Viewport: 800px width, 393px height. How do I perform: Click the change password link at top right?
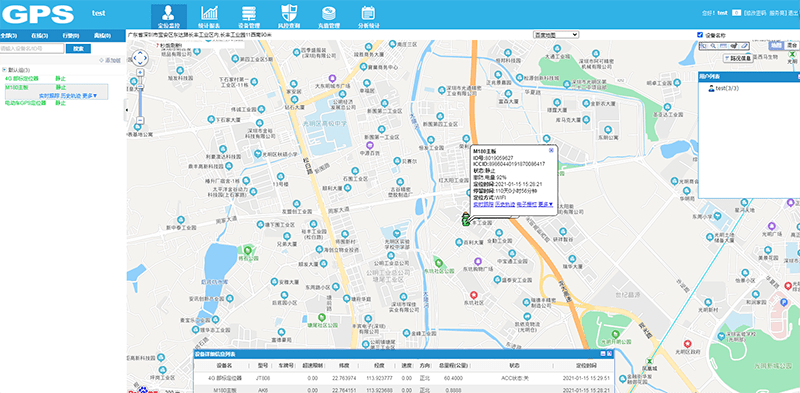(x=755, y=13)
